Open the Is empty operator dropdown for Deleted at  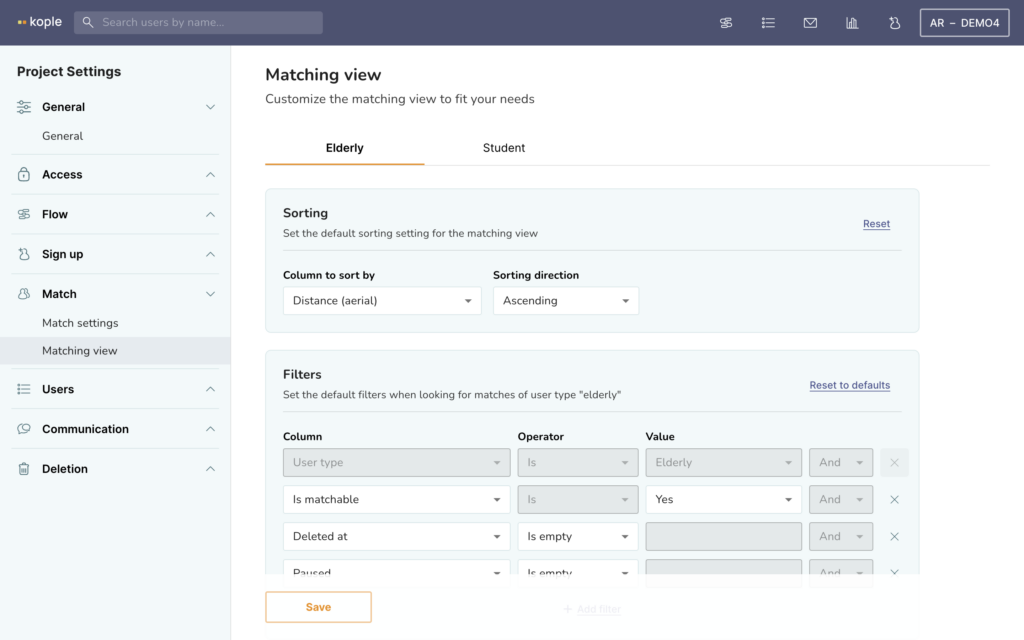point(578,536)
